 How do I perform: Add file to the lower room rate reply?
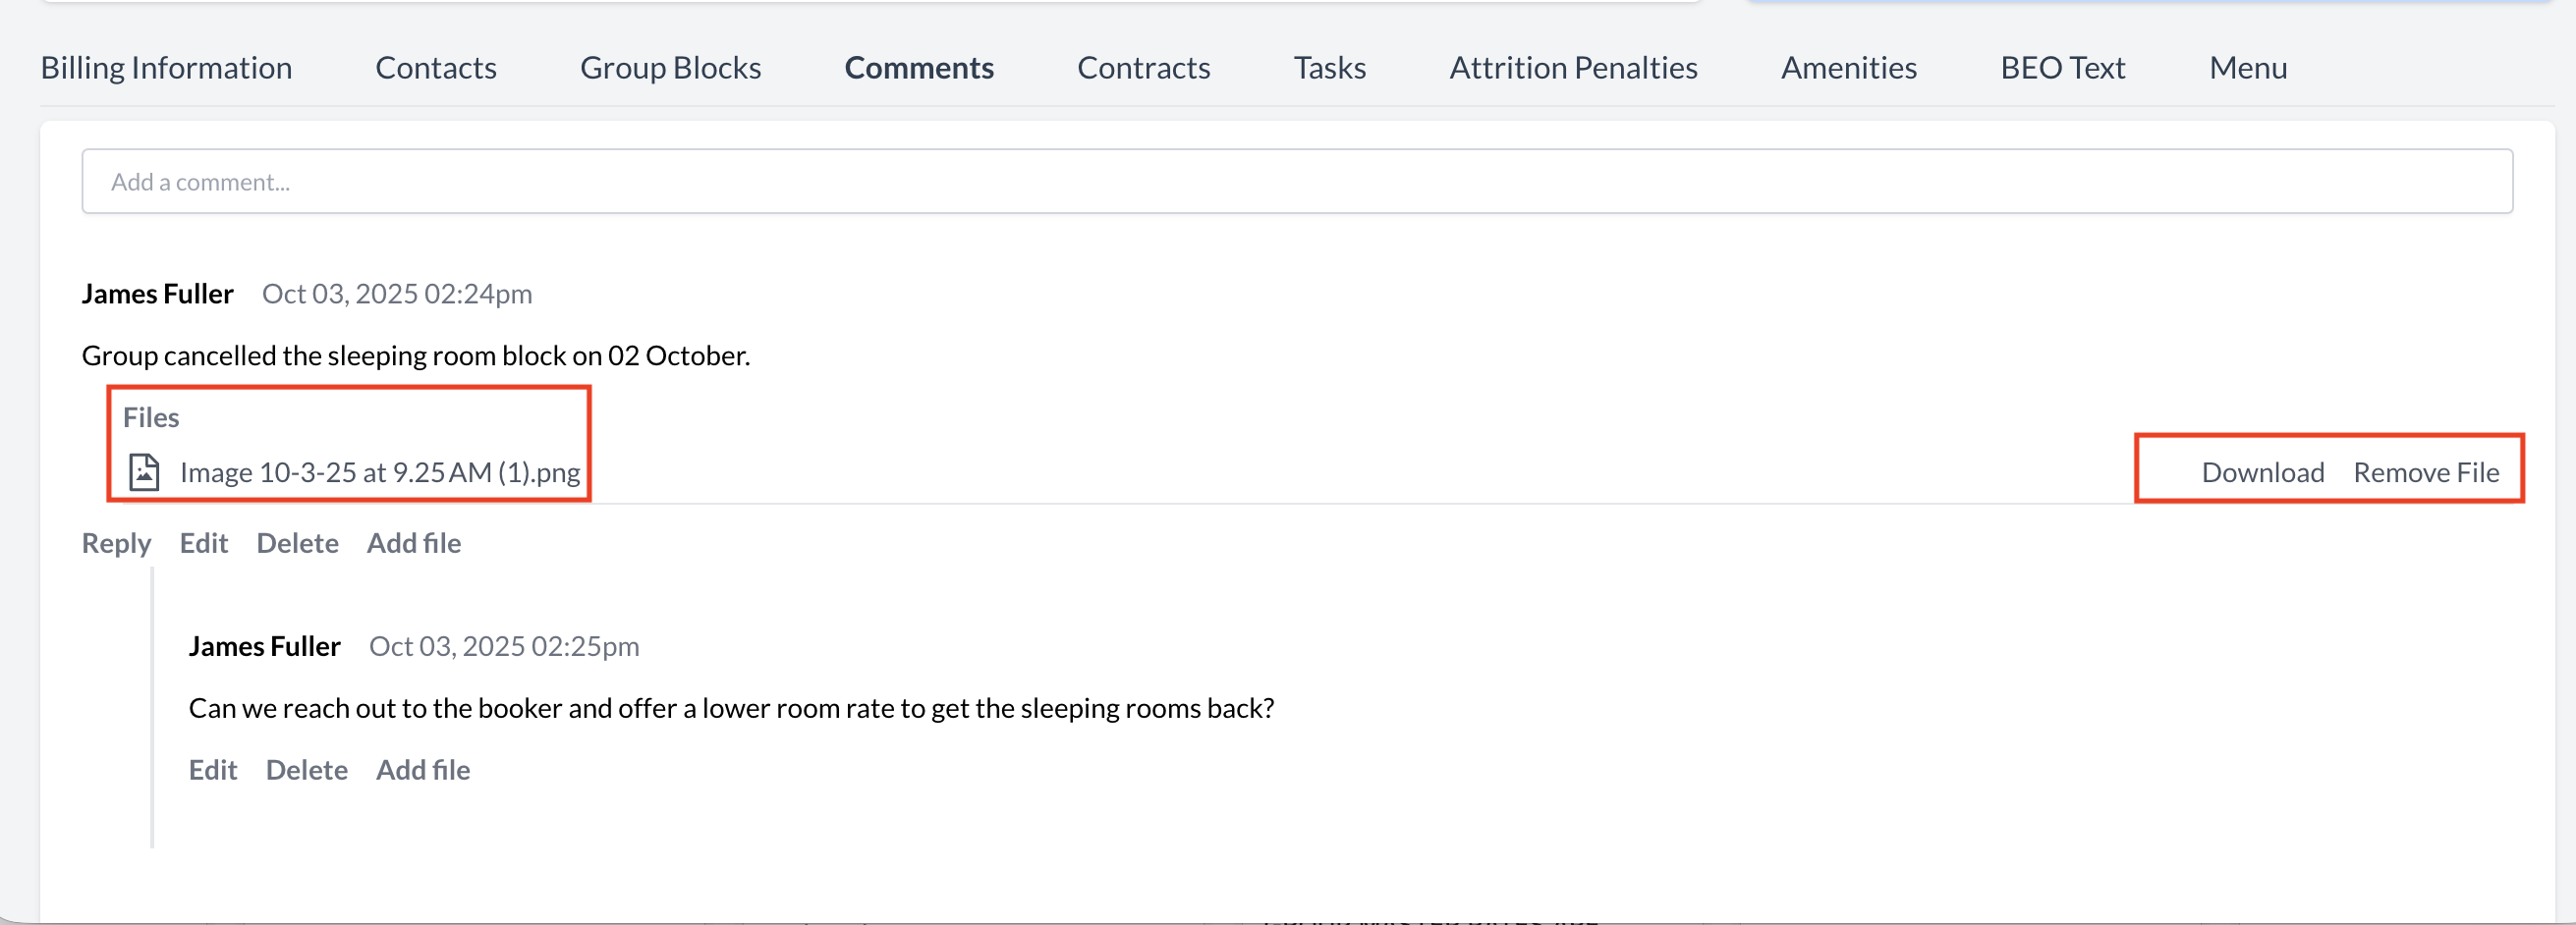coord(423,770)
